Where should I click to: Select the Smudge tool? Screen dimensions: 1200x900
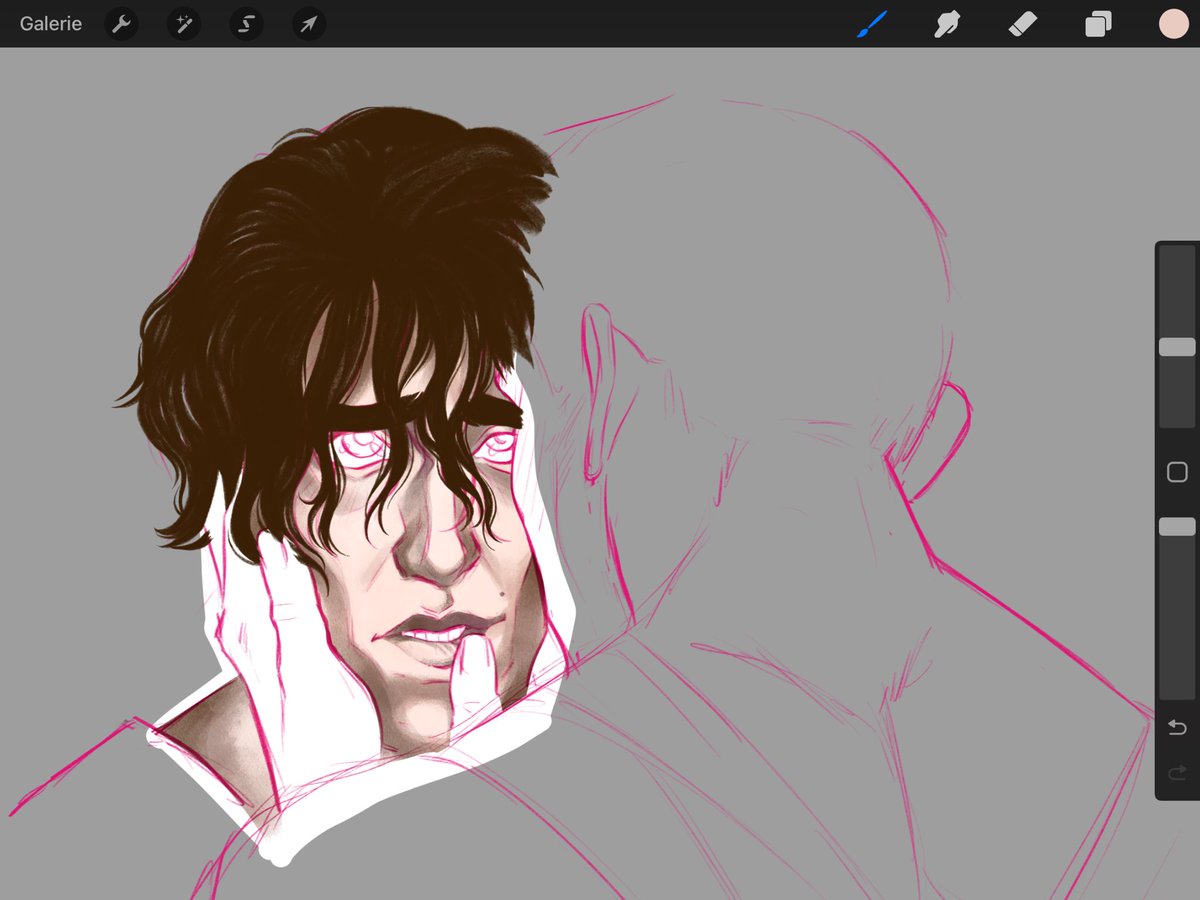click(947, 24)
